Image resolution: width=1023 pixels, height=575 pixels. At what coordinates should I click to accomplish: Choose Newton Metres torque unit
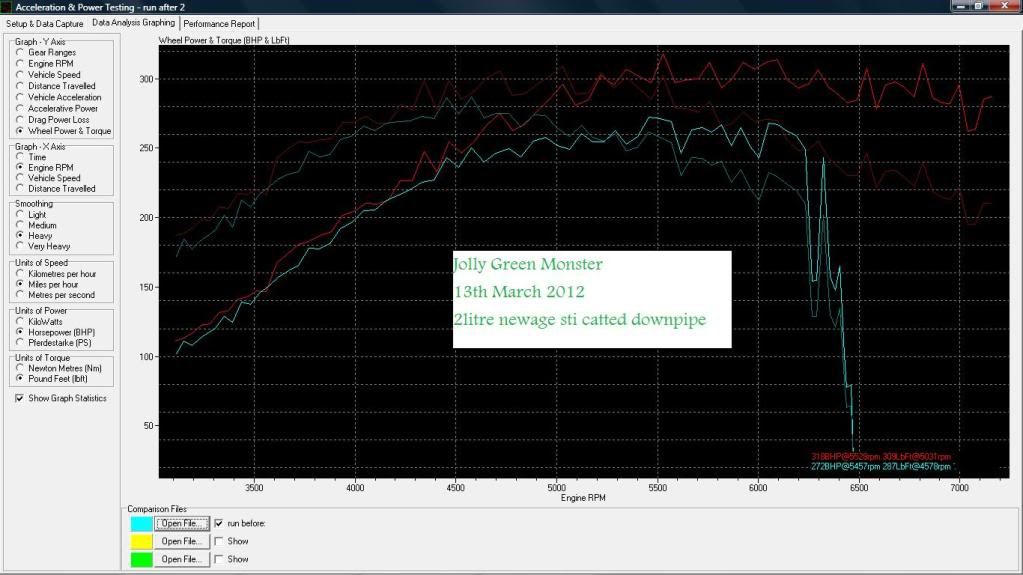(21, 368)
